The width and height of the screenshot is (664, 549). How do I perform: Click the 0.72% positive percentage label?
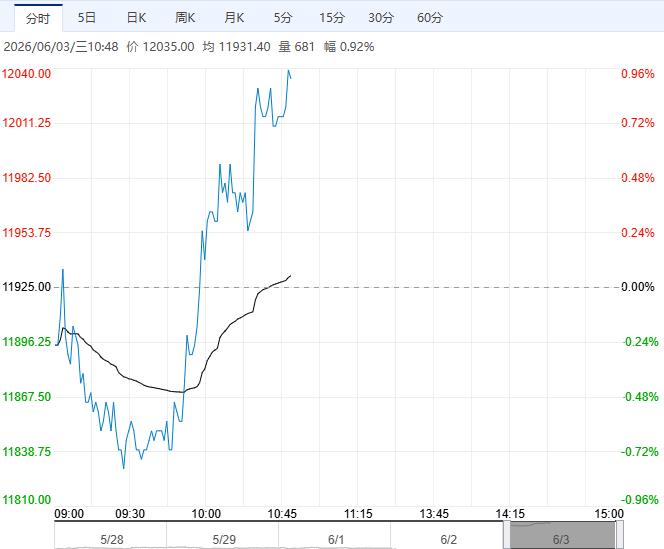click(638, 123)
